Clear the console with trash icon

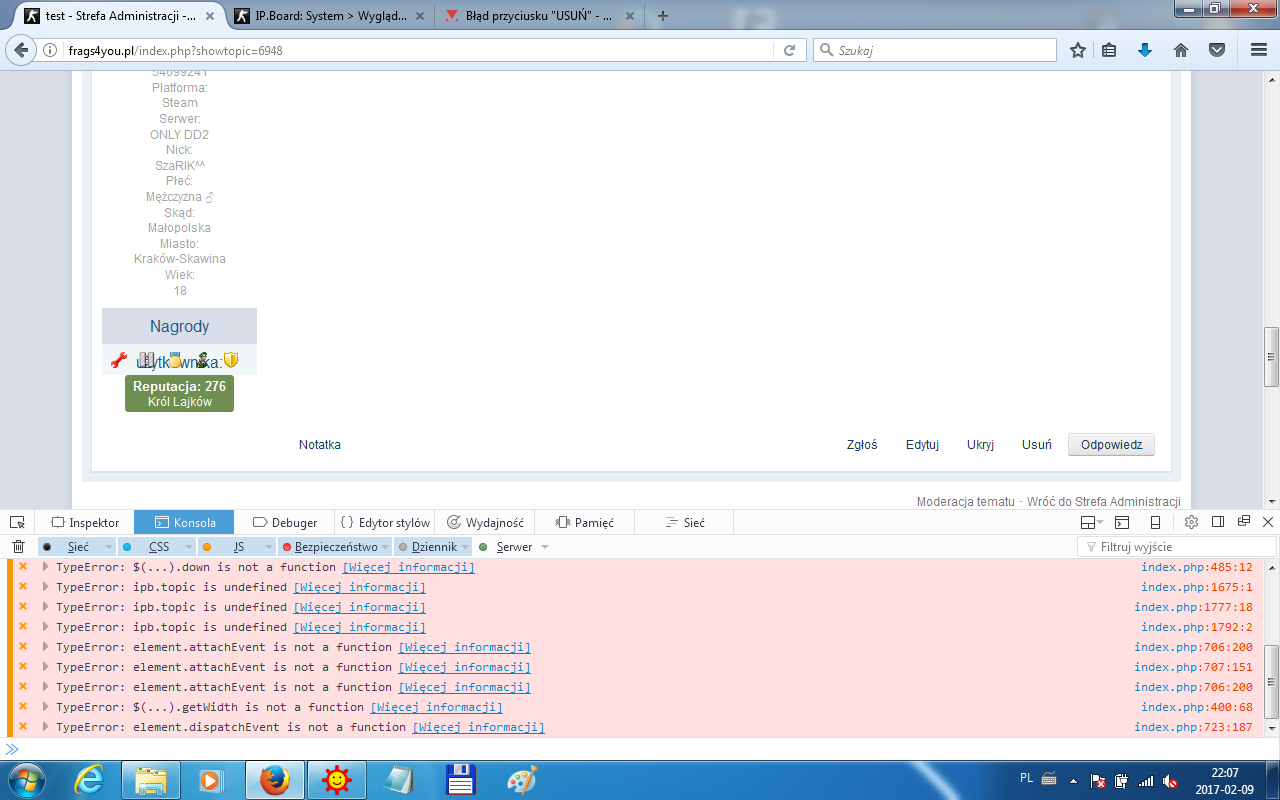coord(18,547)
